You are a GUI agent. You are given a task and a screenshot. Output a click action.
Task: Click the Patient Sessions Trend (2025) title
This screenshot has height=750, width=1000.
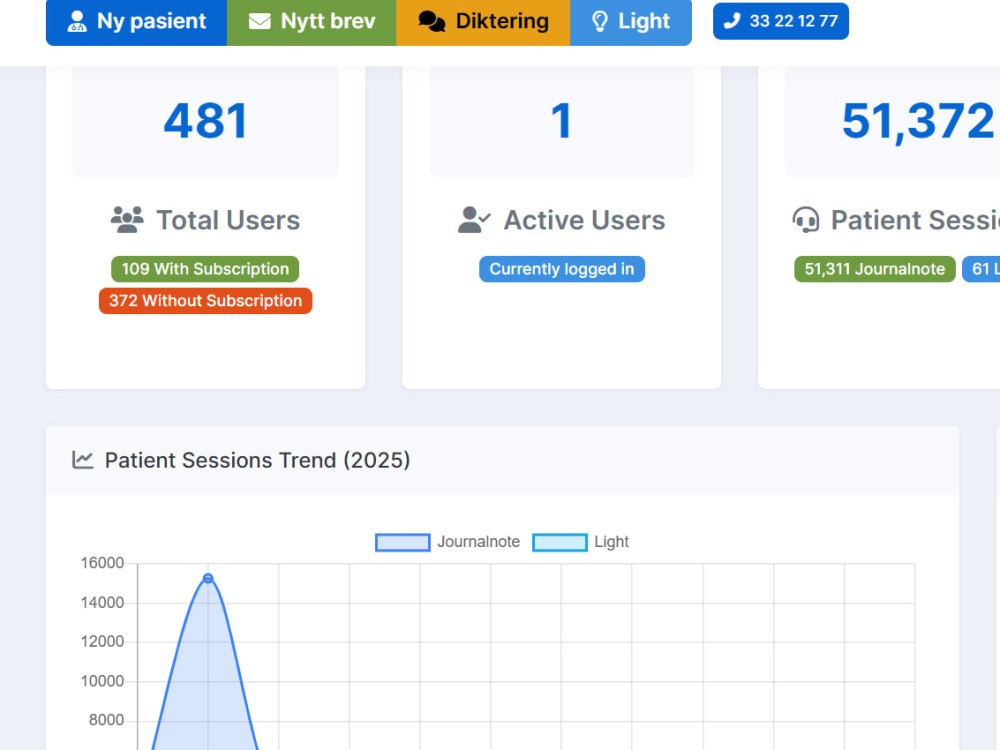pyautogui.click(x=257, y=460)
